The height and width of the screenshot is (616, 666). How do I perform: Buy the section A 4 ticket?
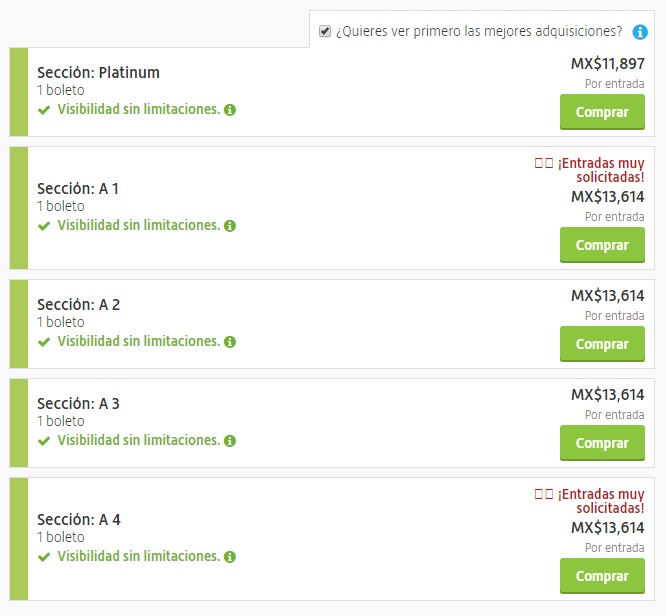[x=602, y=576]
